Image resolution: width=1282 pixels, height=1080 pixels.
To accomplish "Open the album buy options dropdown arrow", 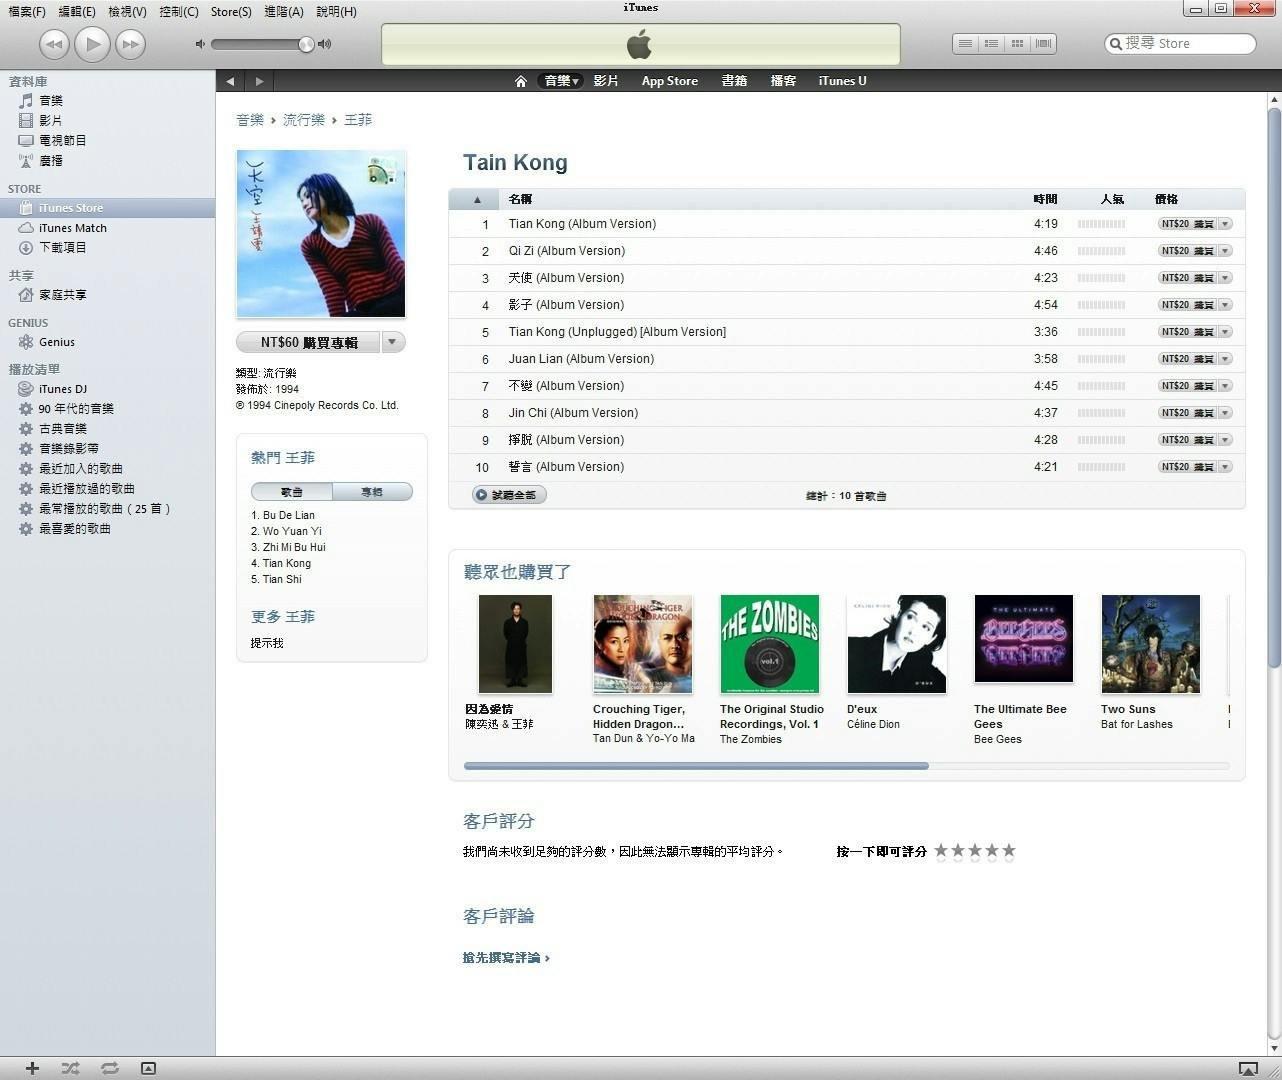I will click(x=392, y=343).
